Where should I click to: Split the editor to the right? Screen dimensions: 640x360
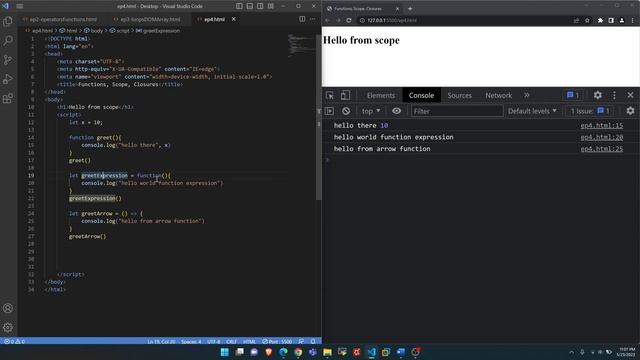302,19
